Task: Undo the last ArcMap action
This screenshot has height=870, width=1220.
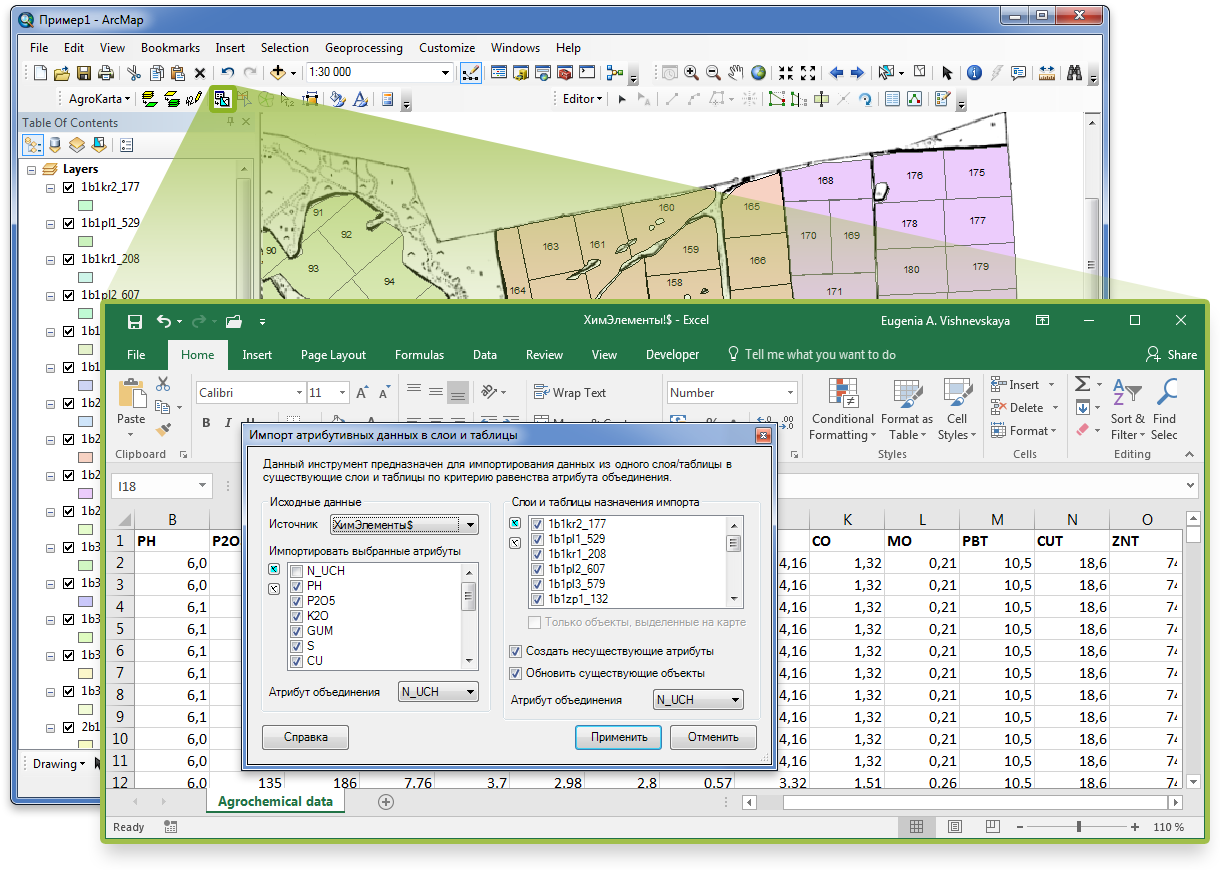Action: (x=227, y=73)
